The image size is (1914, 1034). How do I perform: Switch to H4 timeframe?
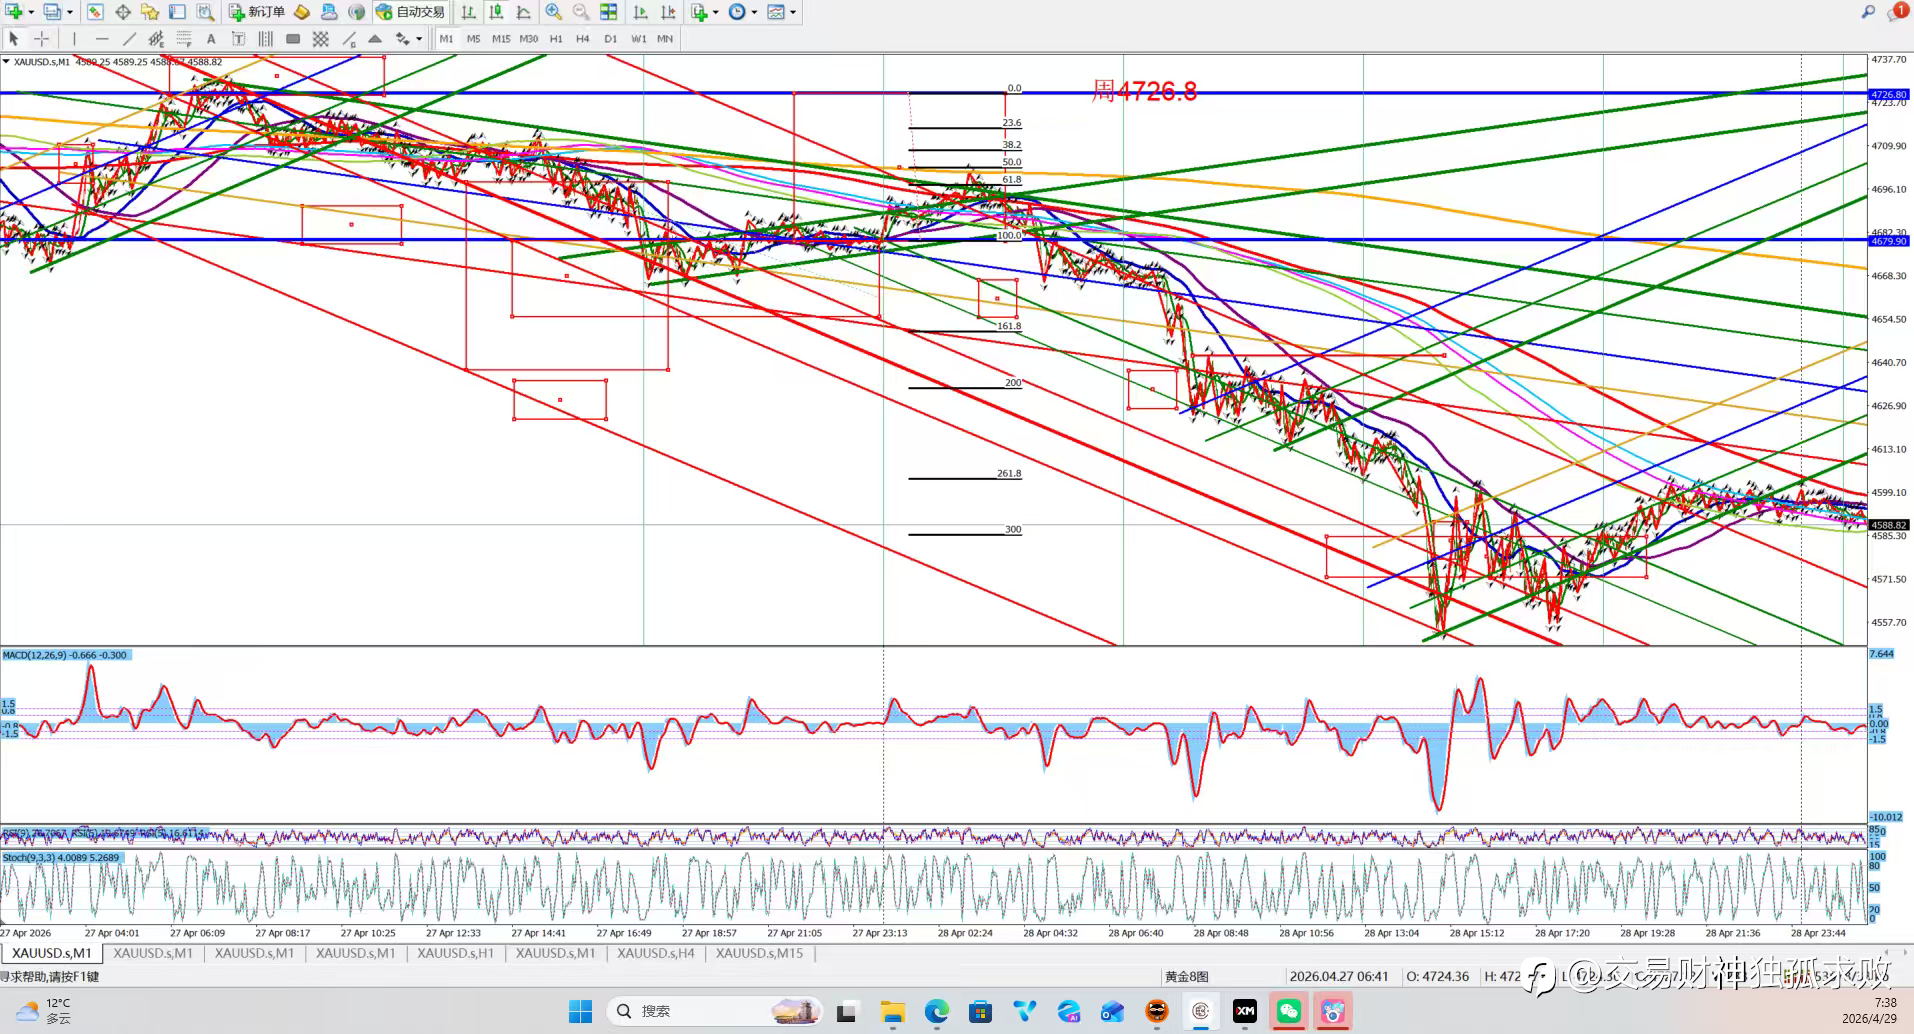pos(583,39)
